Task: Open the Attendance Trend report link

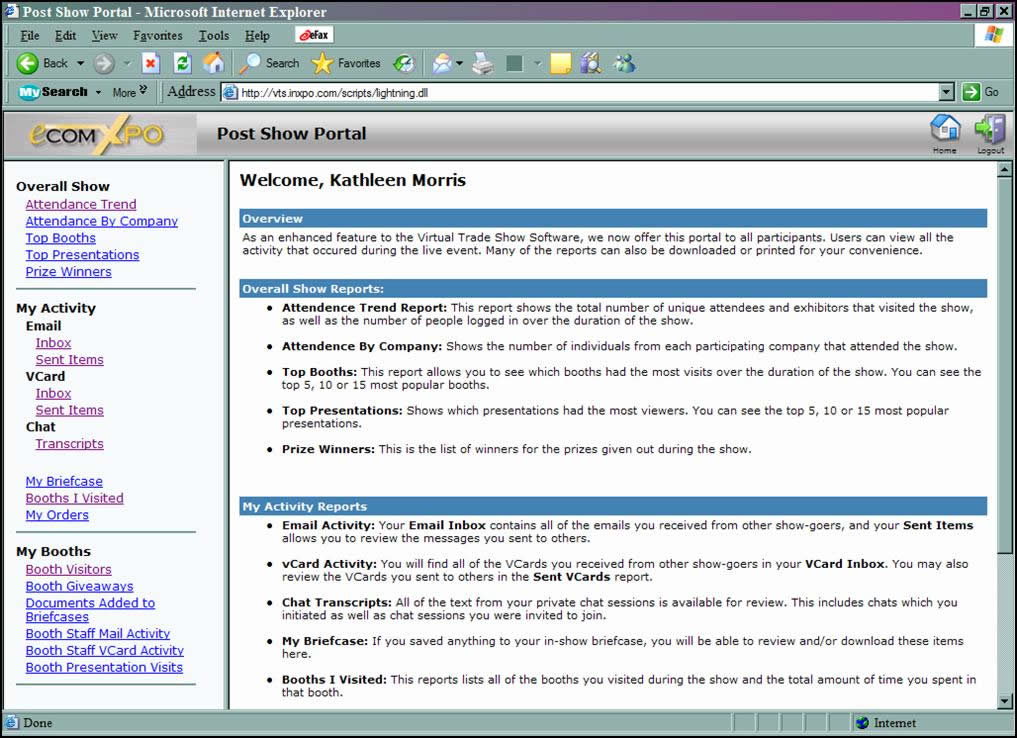Action: coord(81,204)
